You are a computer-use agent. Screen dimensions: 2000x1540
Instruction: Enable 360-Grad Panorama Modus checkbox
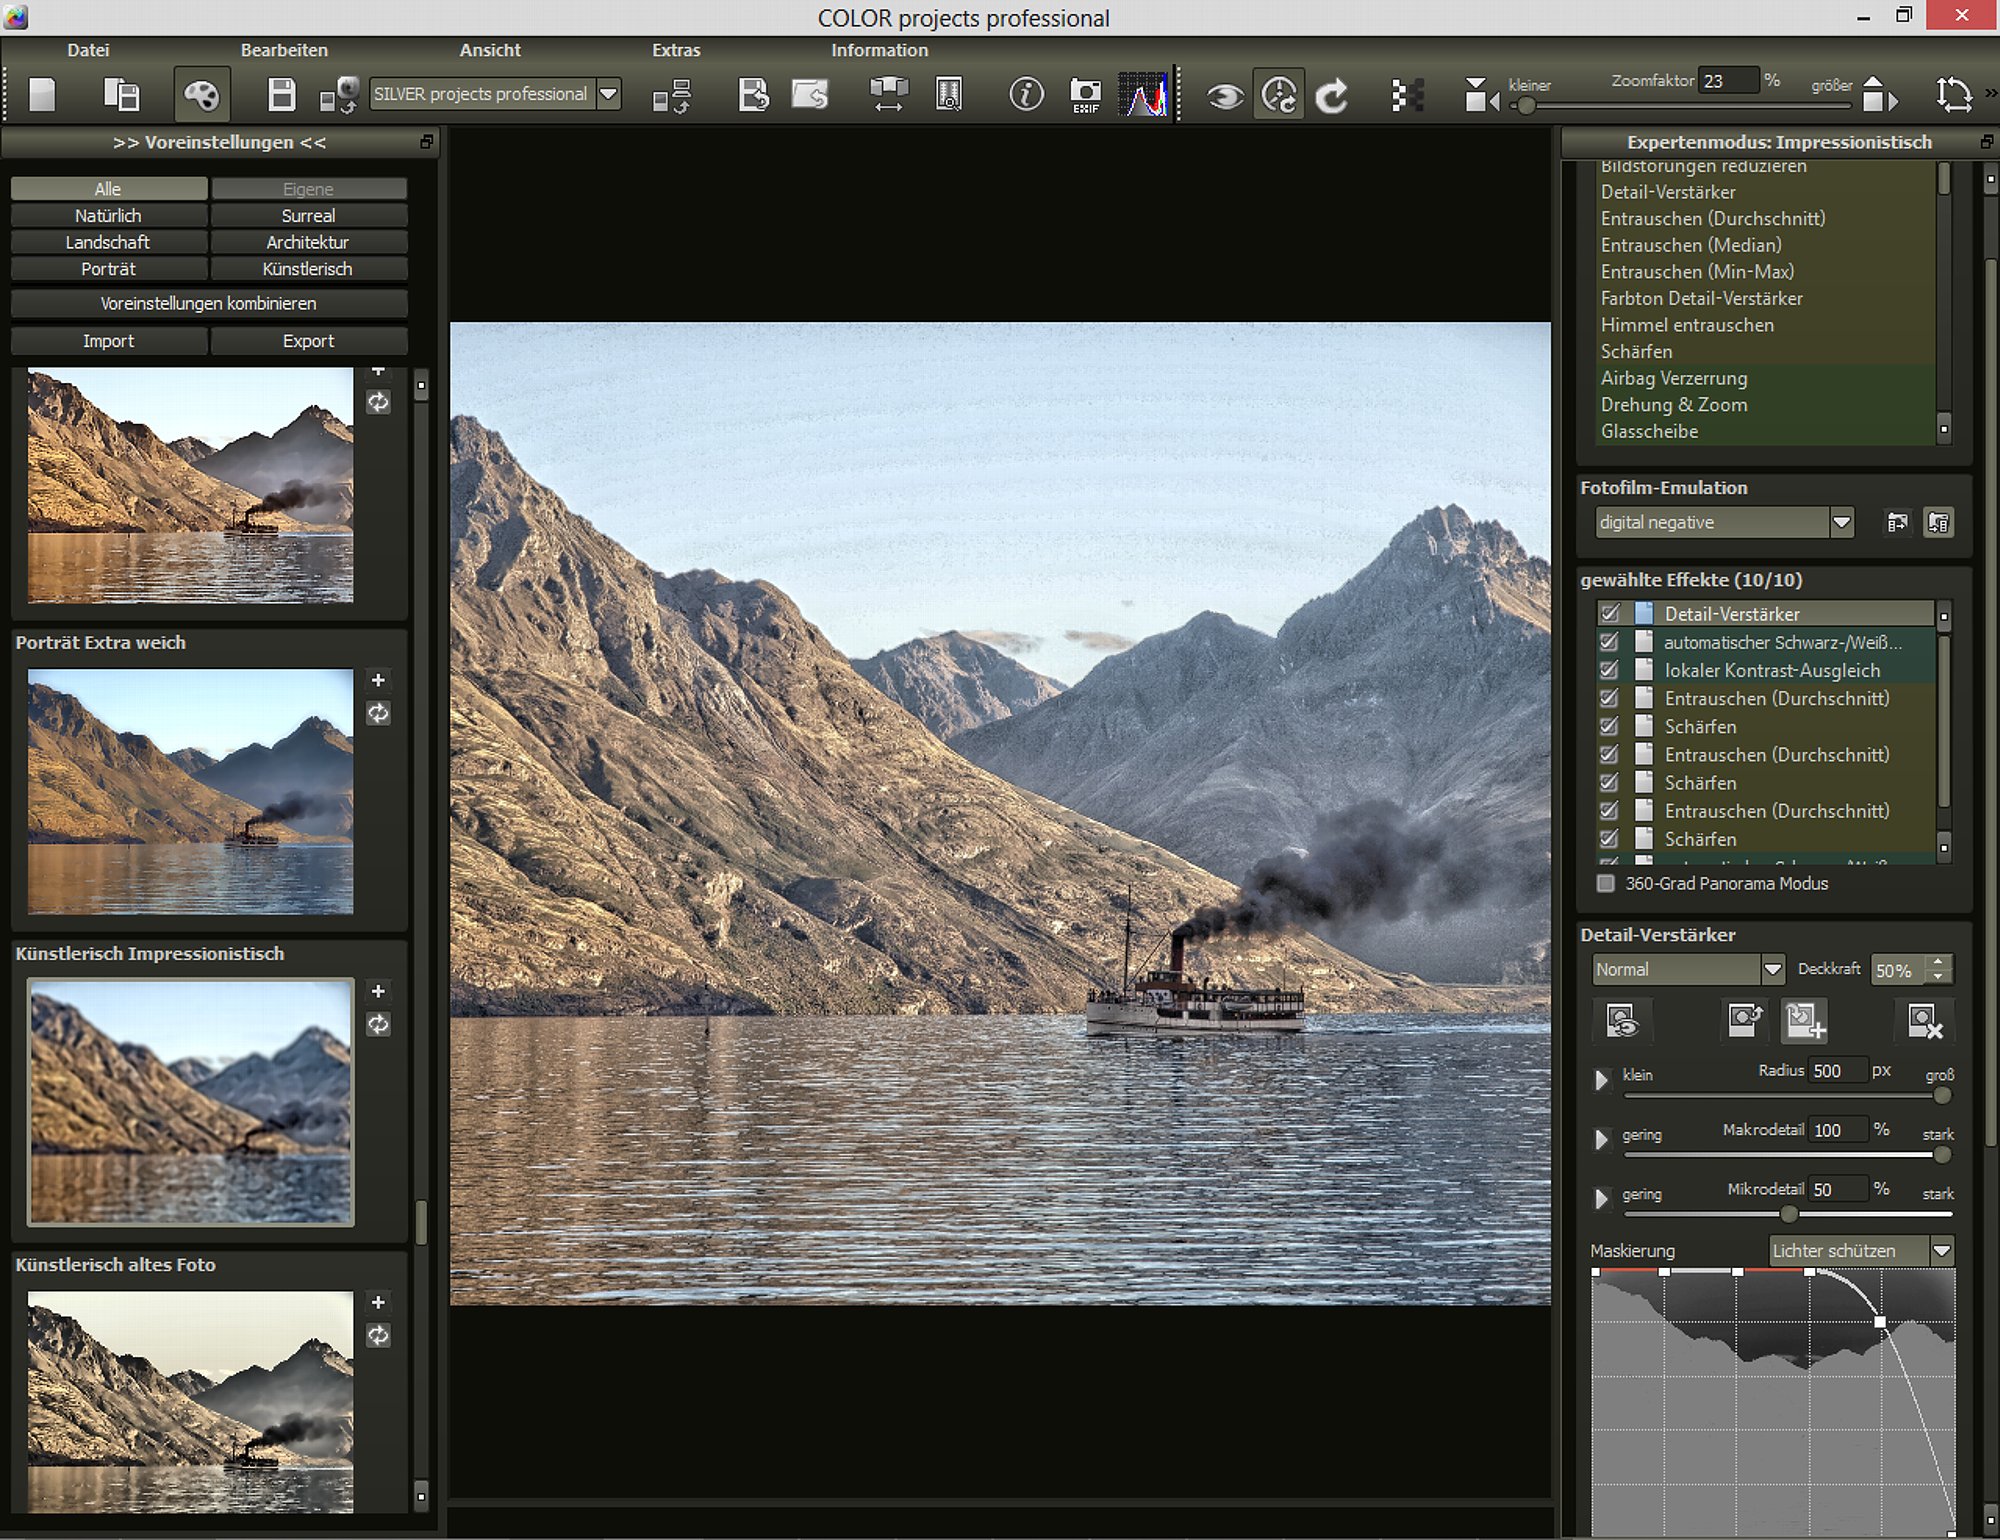tap(1606, 883)
